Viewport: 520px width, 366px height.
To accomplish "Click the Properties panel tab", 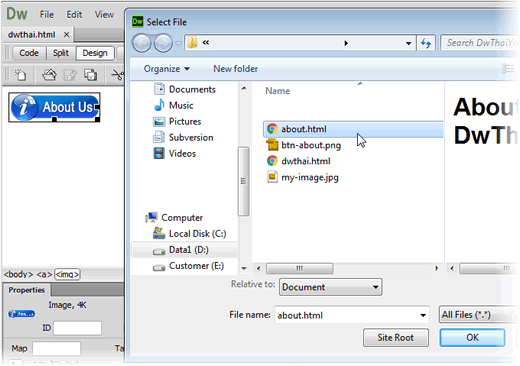I will [x=27, y=290].
